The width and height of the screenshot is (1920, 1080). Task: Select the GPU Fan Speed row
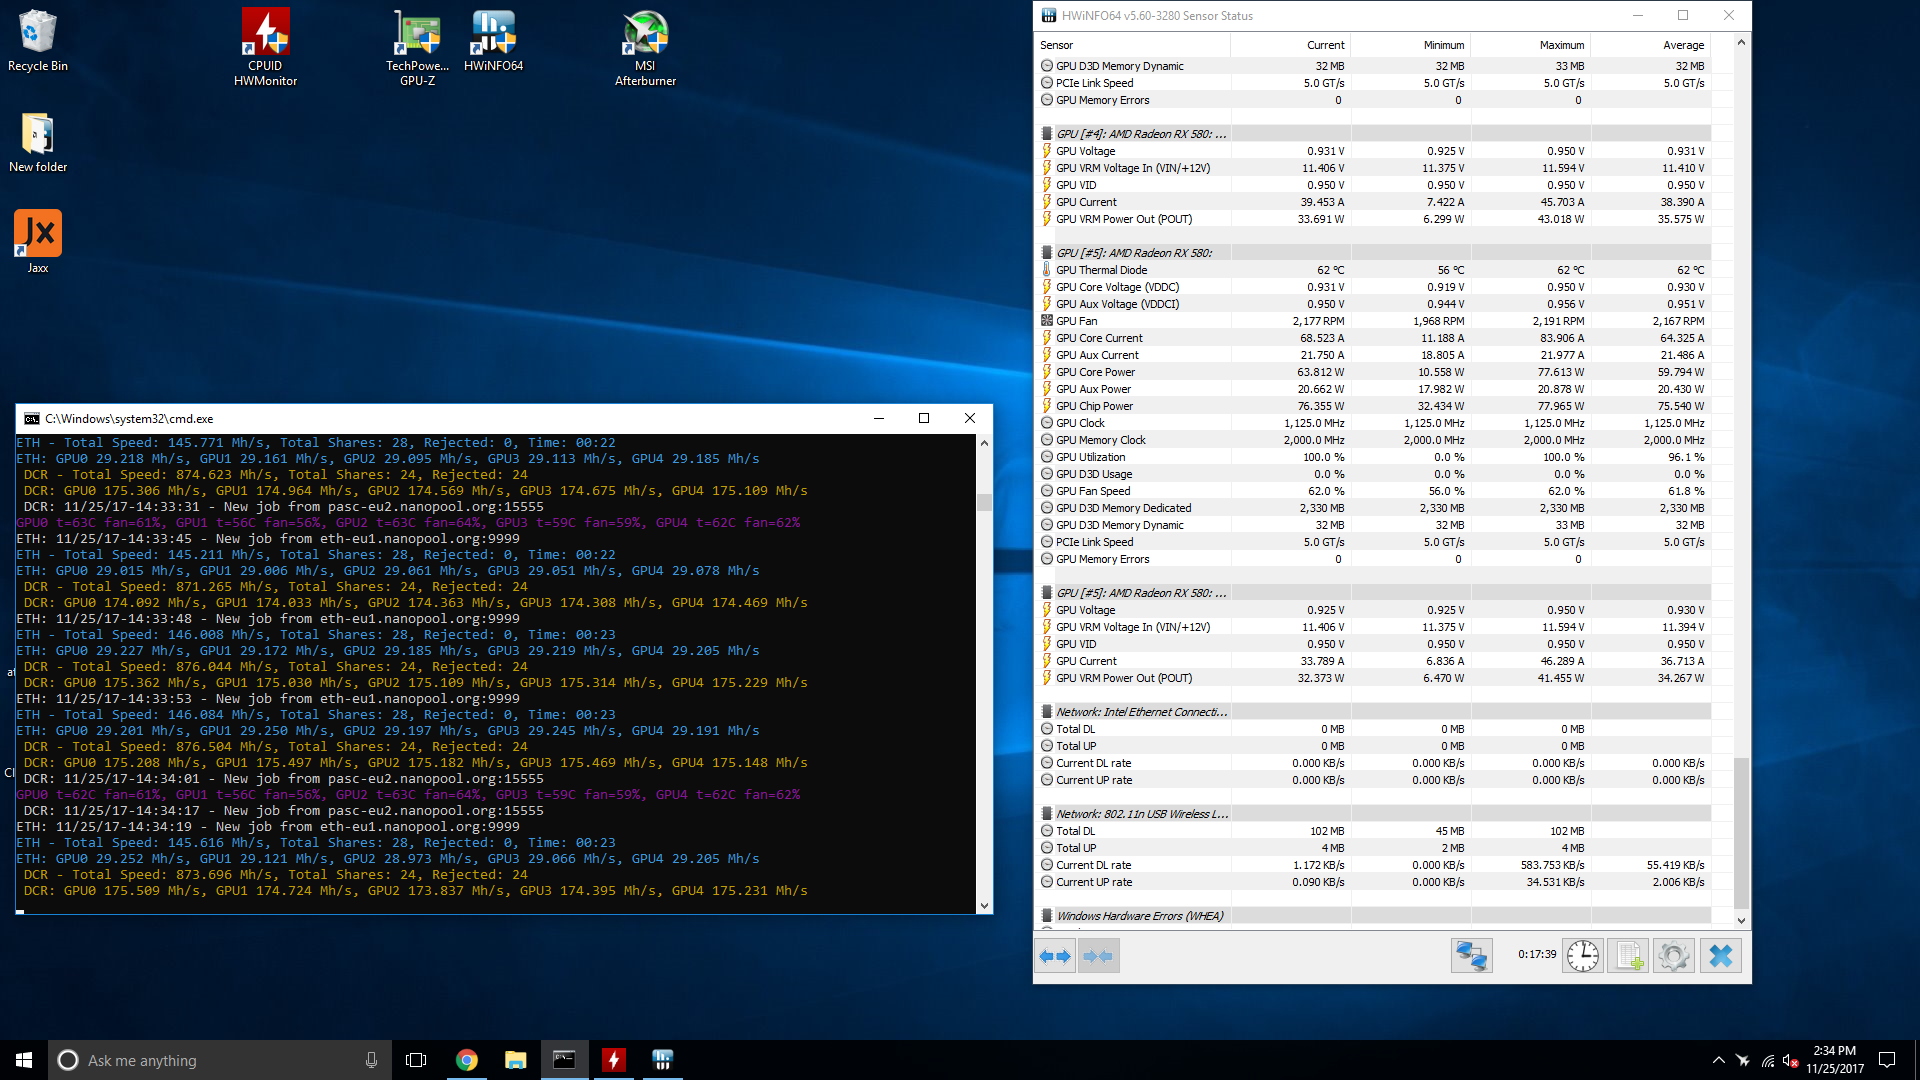[x=1372, y=491]
